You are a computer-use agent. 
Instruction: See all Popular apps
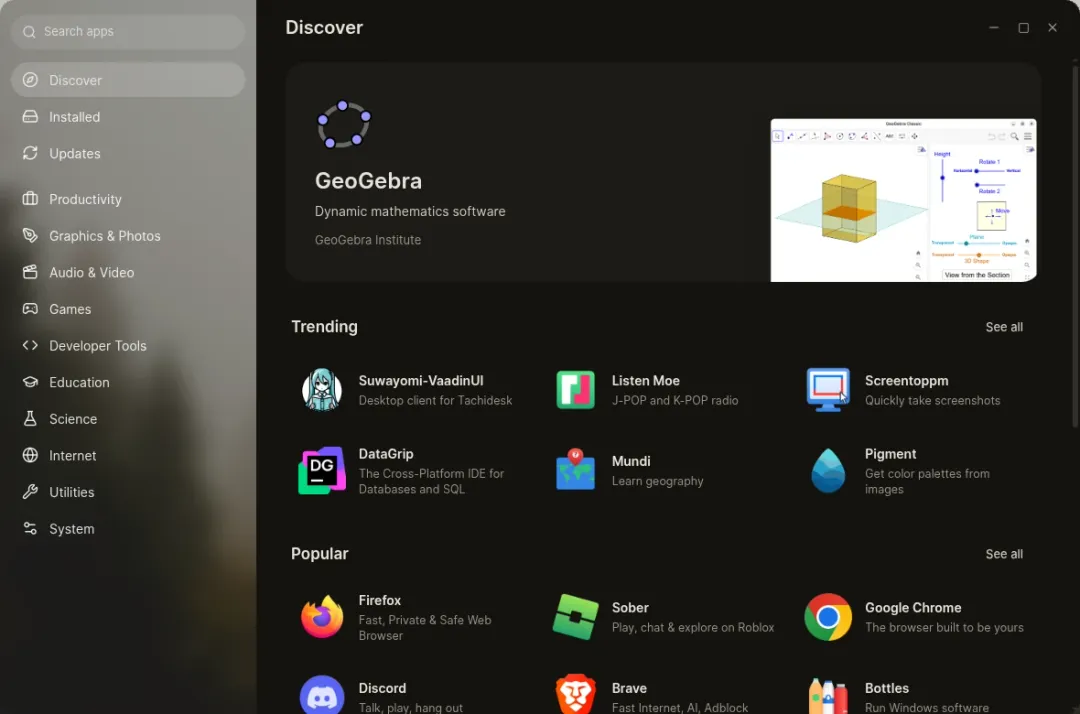pyautogui.click(x=1004, y=554)
